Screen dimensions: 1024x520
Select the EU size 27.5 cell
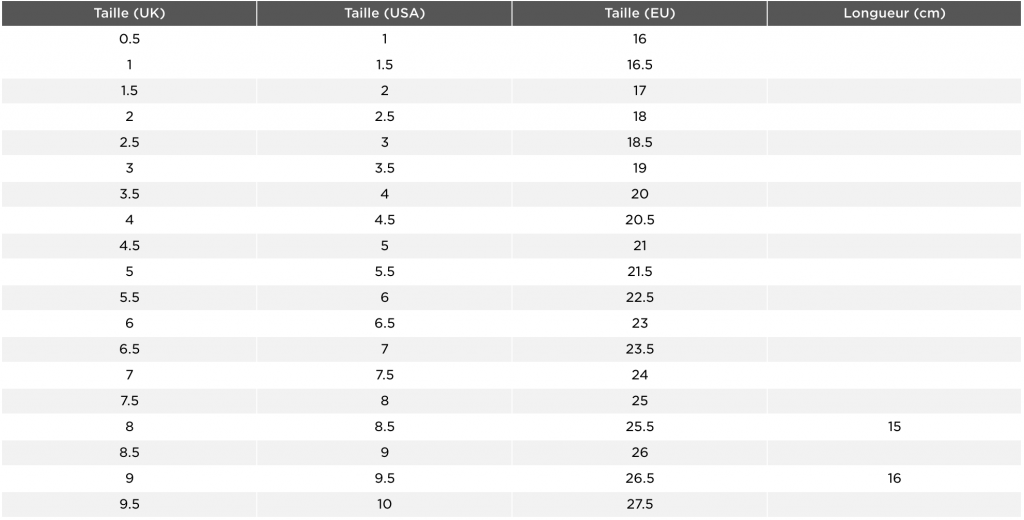click(x=639, y=504)
